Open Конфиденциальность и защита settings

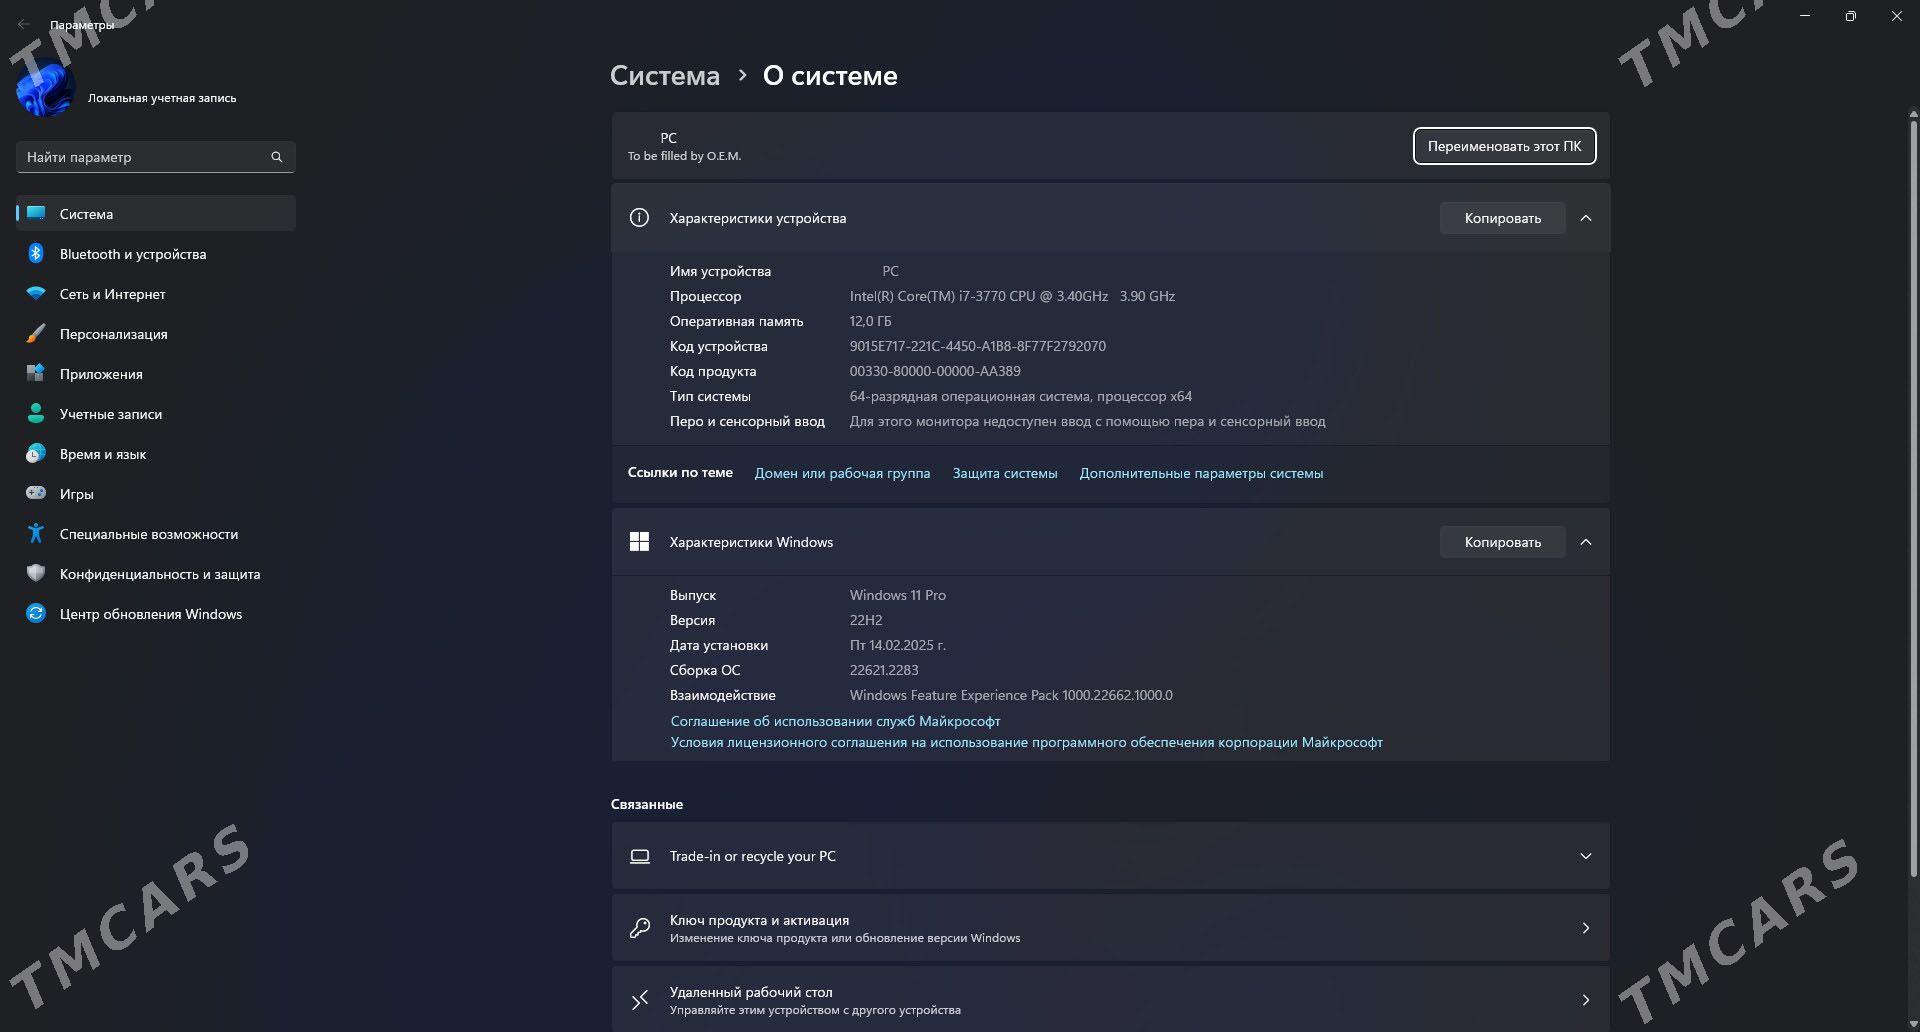pos(156,573)
